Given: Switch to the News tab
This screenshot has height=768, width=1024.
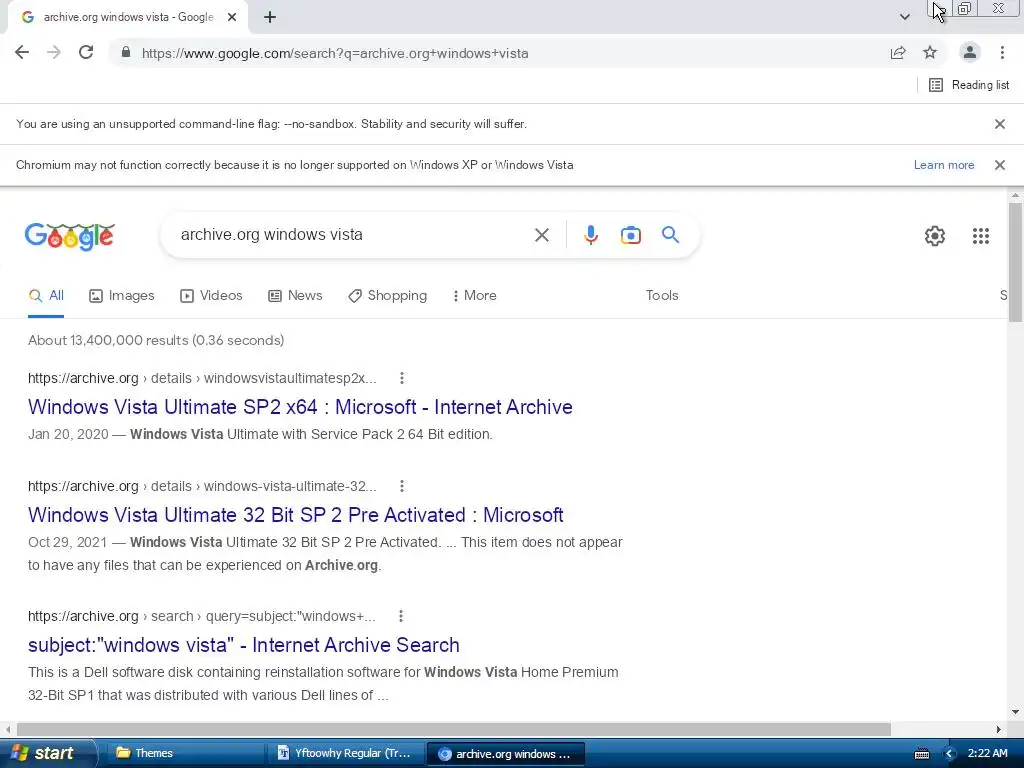Looking at the screenshot, I should [295, 296].
